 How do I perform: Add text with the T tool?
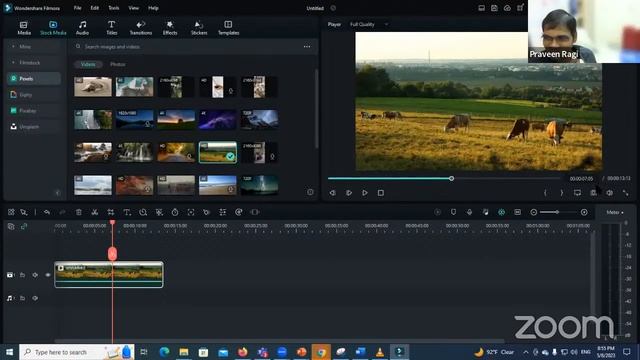127,212
